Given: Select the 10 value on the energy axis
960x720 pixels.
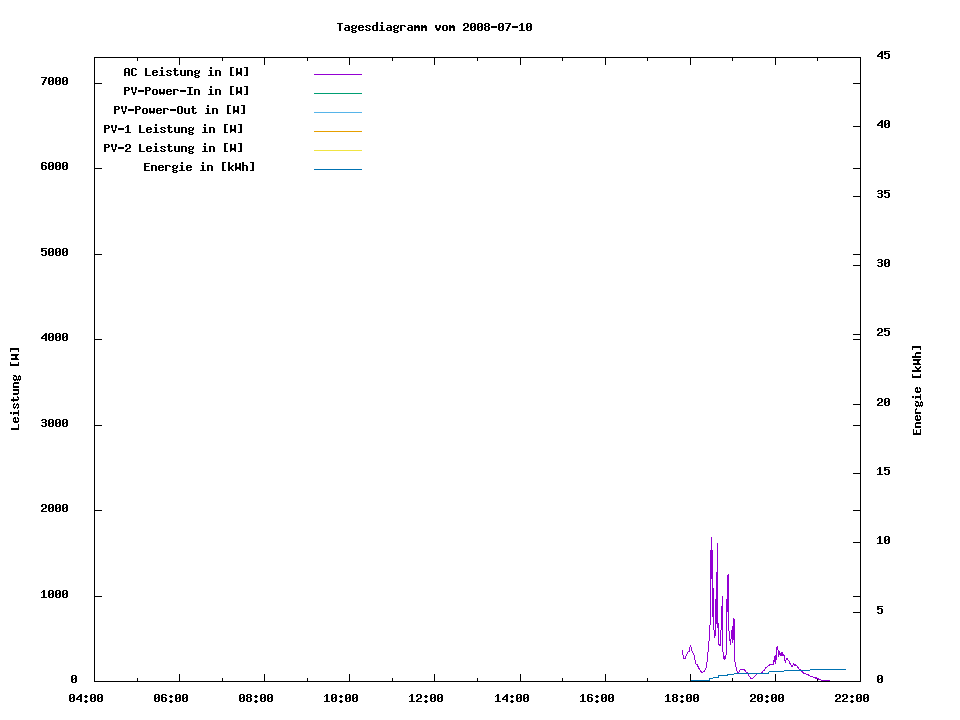Looking at the screenshot, I should (884, 541).
